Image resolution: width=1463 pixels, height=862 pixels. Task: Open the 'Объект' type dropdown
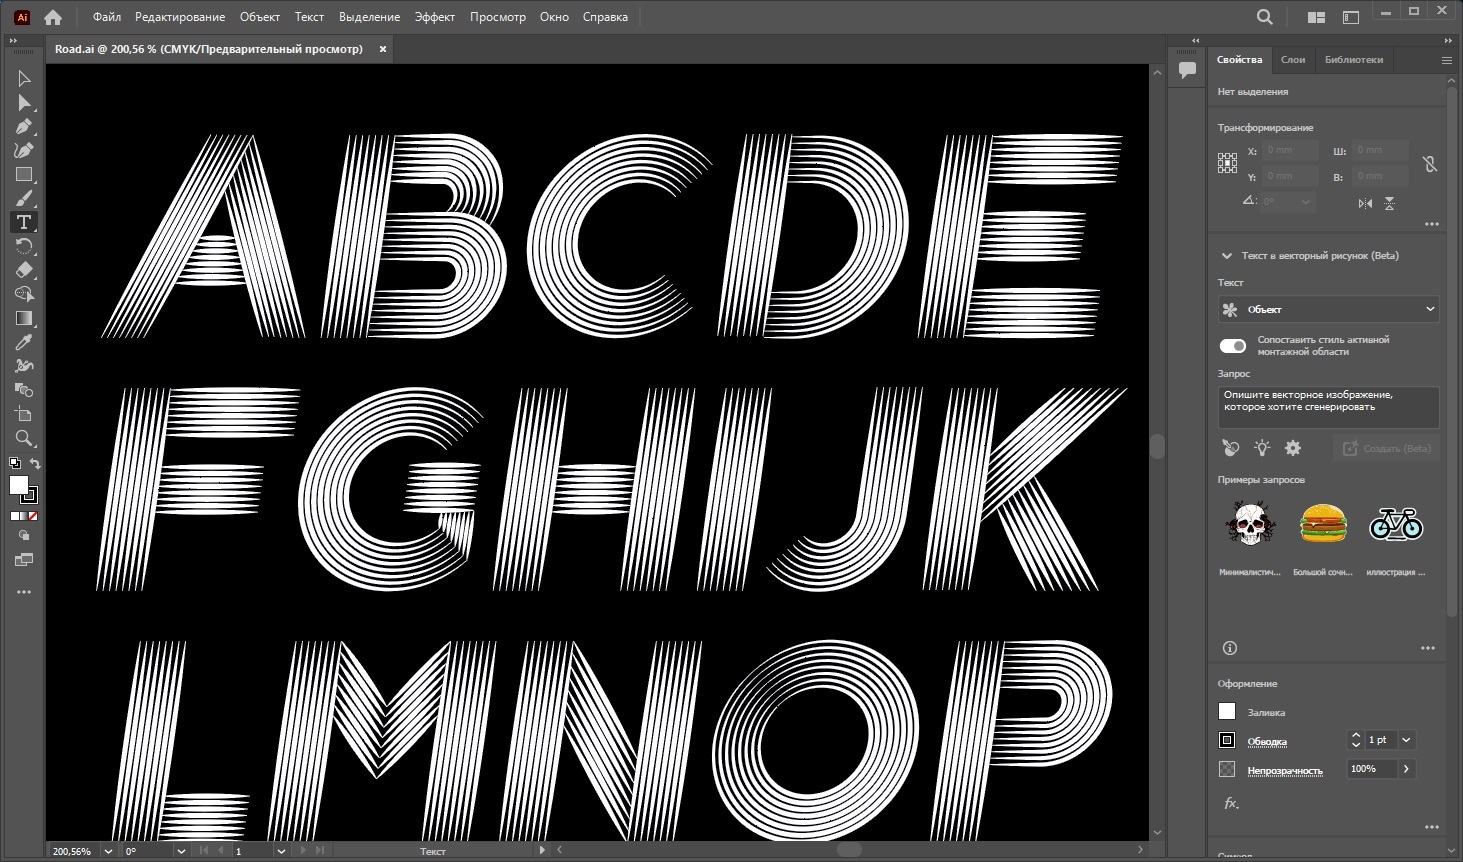(x=1328, y=309)
